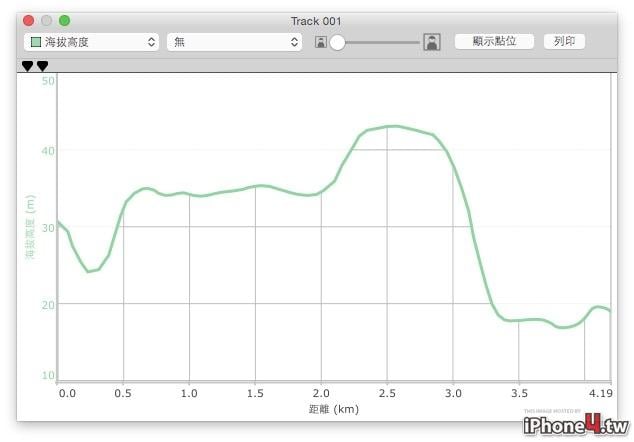Click the Track 001 window title
Viewport: 634px width, 442px height.
pyautogui.click(x=316, y=21)
